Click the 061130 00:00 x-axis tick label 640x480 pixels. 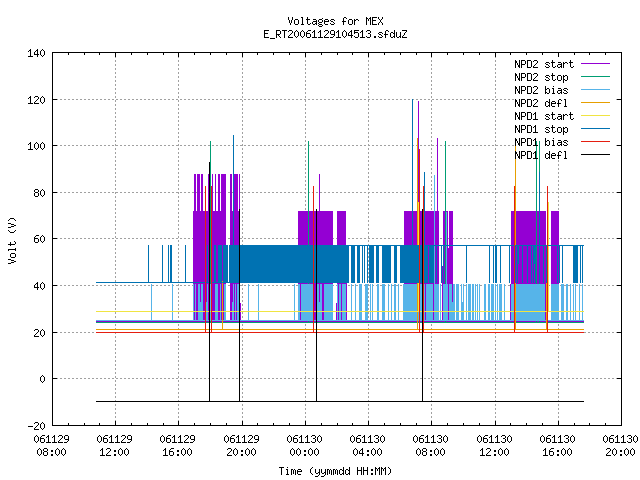point(304,446)
